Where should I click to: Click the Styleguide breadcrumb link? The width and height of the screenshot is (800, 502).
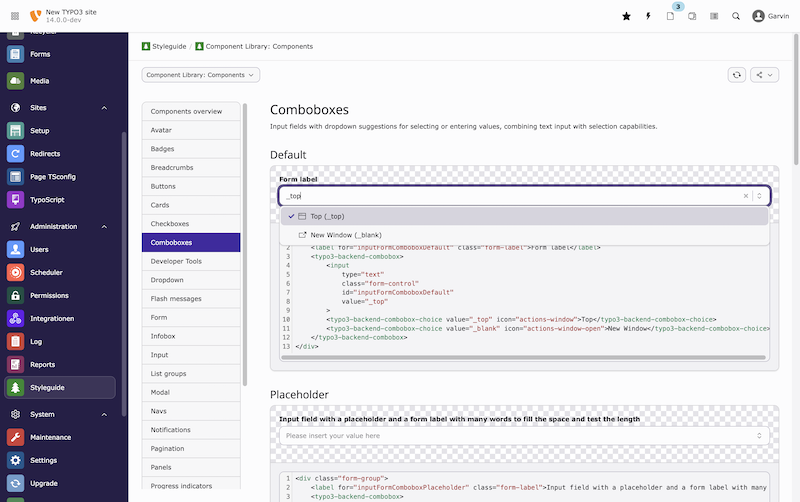pyautogui.click(x=165, y=46)
